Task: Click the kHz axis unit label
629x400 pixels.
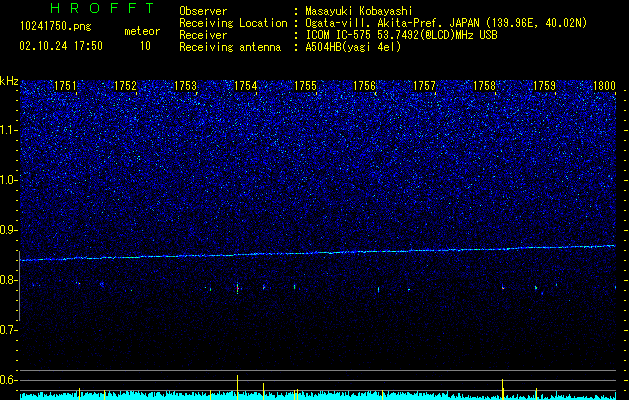Action: click(x=9, y=81)
